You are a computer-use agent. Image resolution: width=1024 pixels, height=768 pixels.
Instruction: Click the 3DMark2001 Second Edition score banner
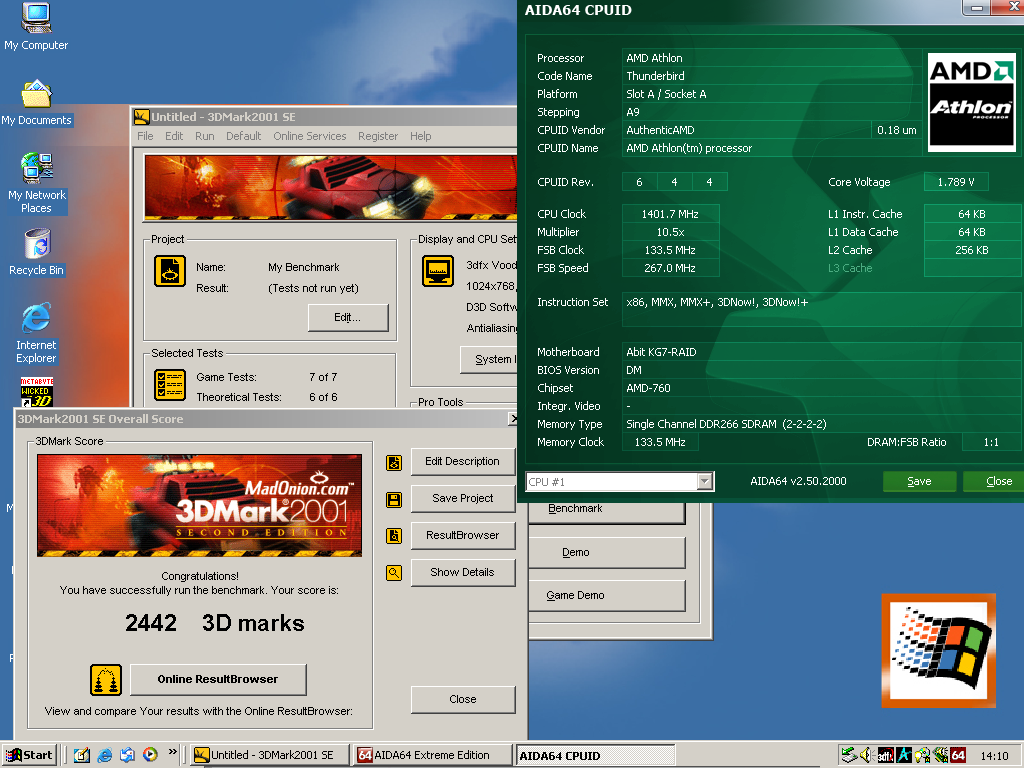click(x=199, y=505)
